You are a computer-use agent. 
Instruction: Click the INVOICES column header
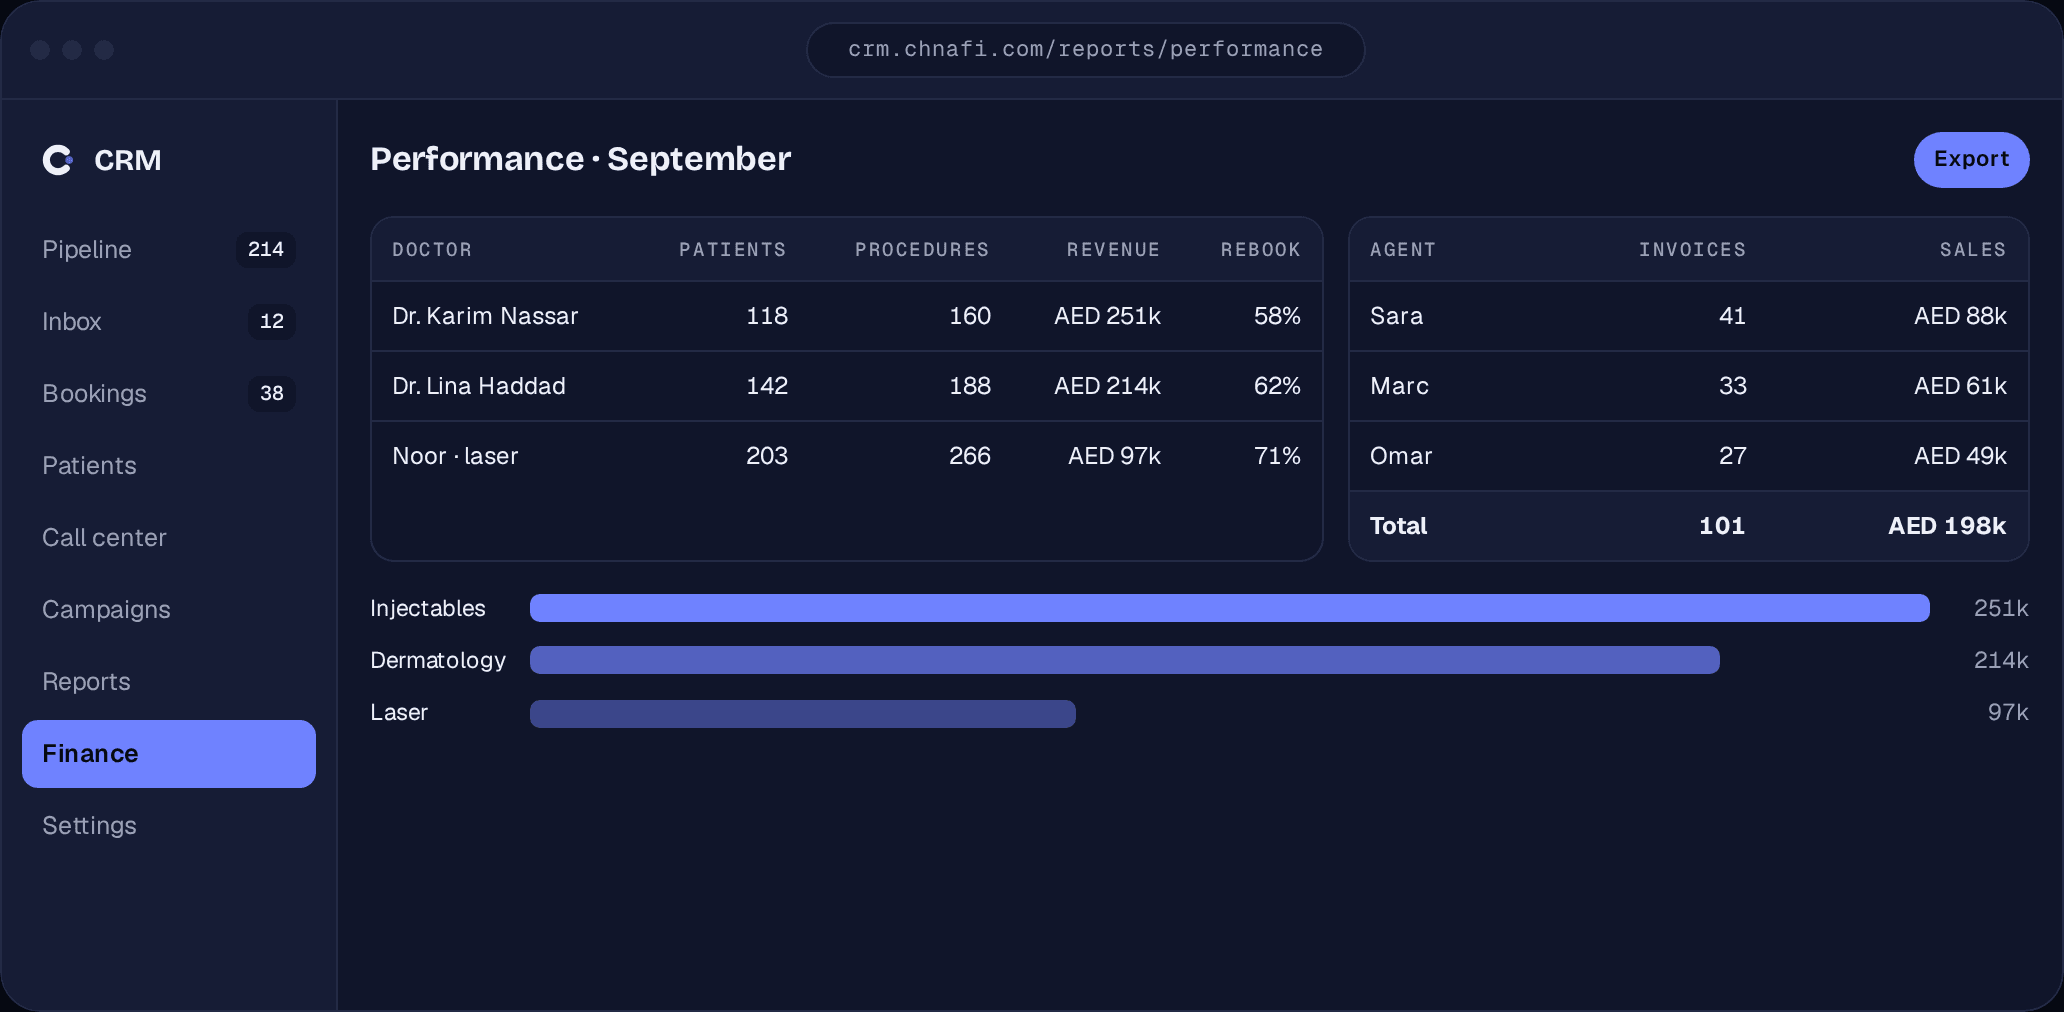(x=1692, y=250)
